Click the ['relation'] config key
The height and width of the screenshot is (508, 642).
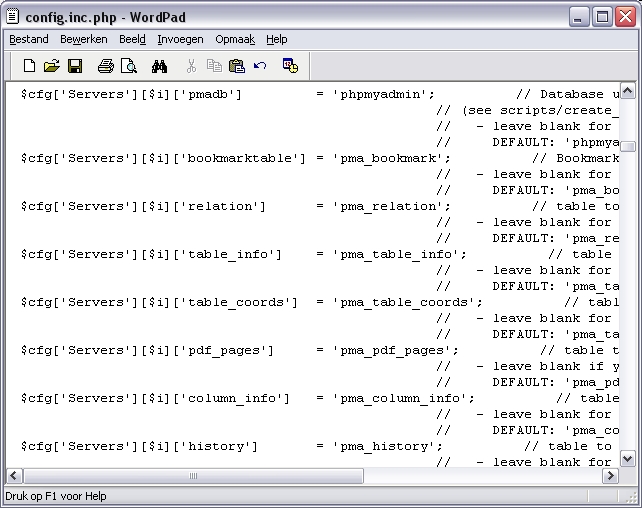219,206
